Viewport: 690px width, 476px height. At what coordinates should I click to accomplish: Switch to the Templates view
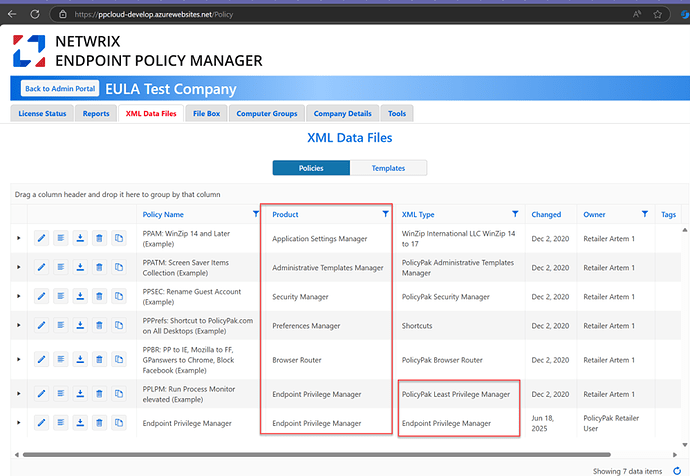tap(389, 168)
